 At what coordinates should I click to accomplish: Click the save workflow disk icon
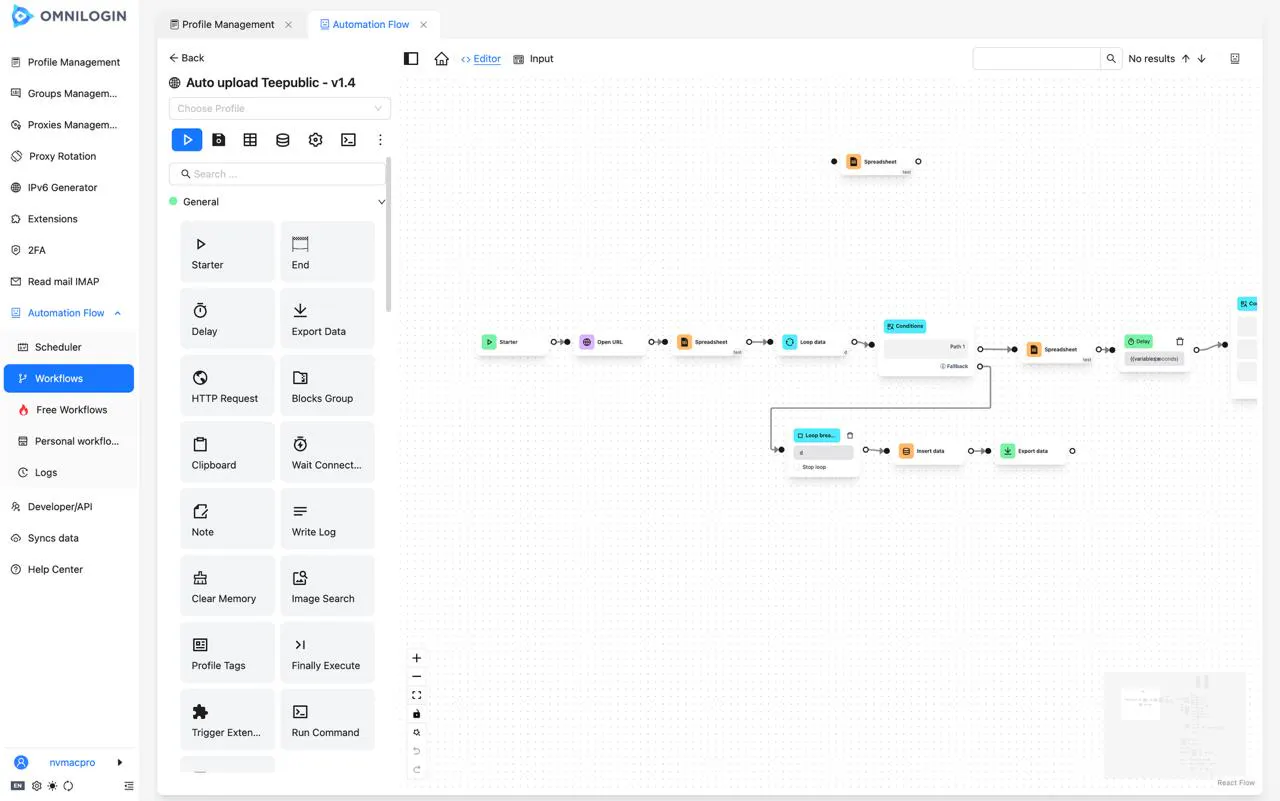219,140
